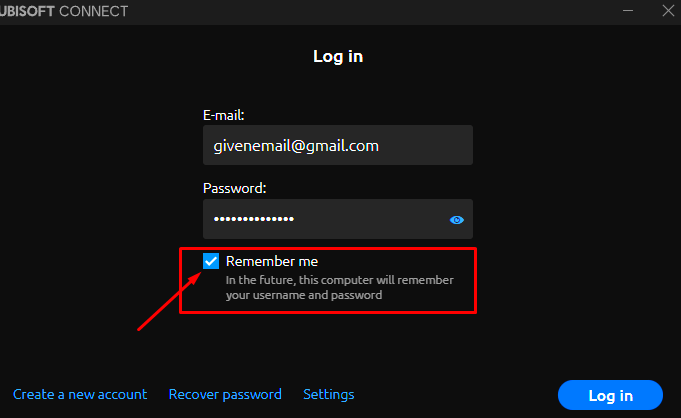Focus the E-mail input field
The image size is (681, 418).
point(338,145)
